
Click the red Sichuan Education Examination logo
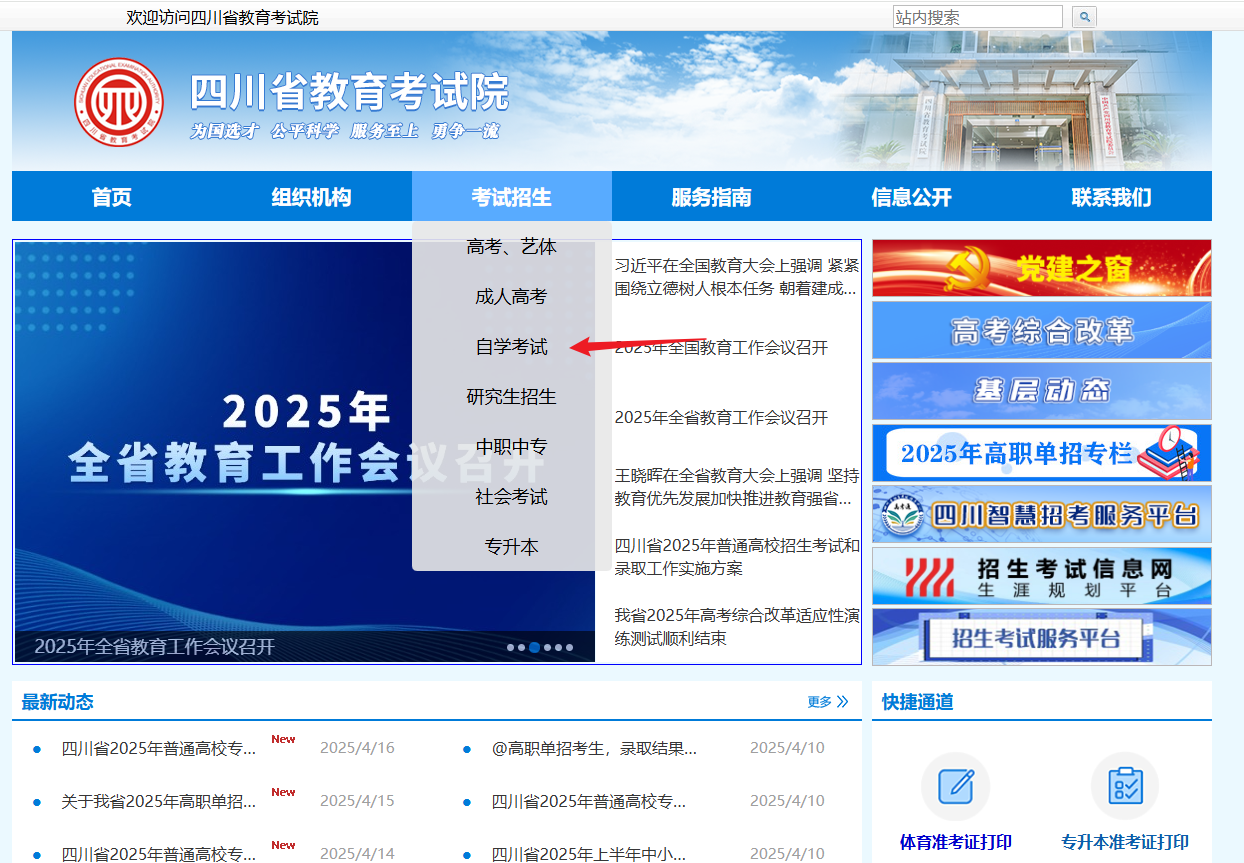[119, 102]
